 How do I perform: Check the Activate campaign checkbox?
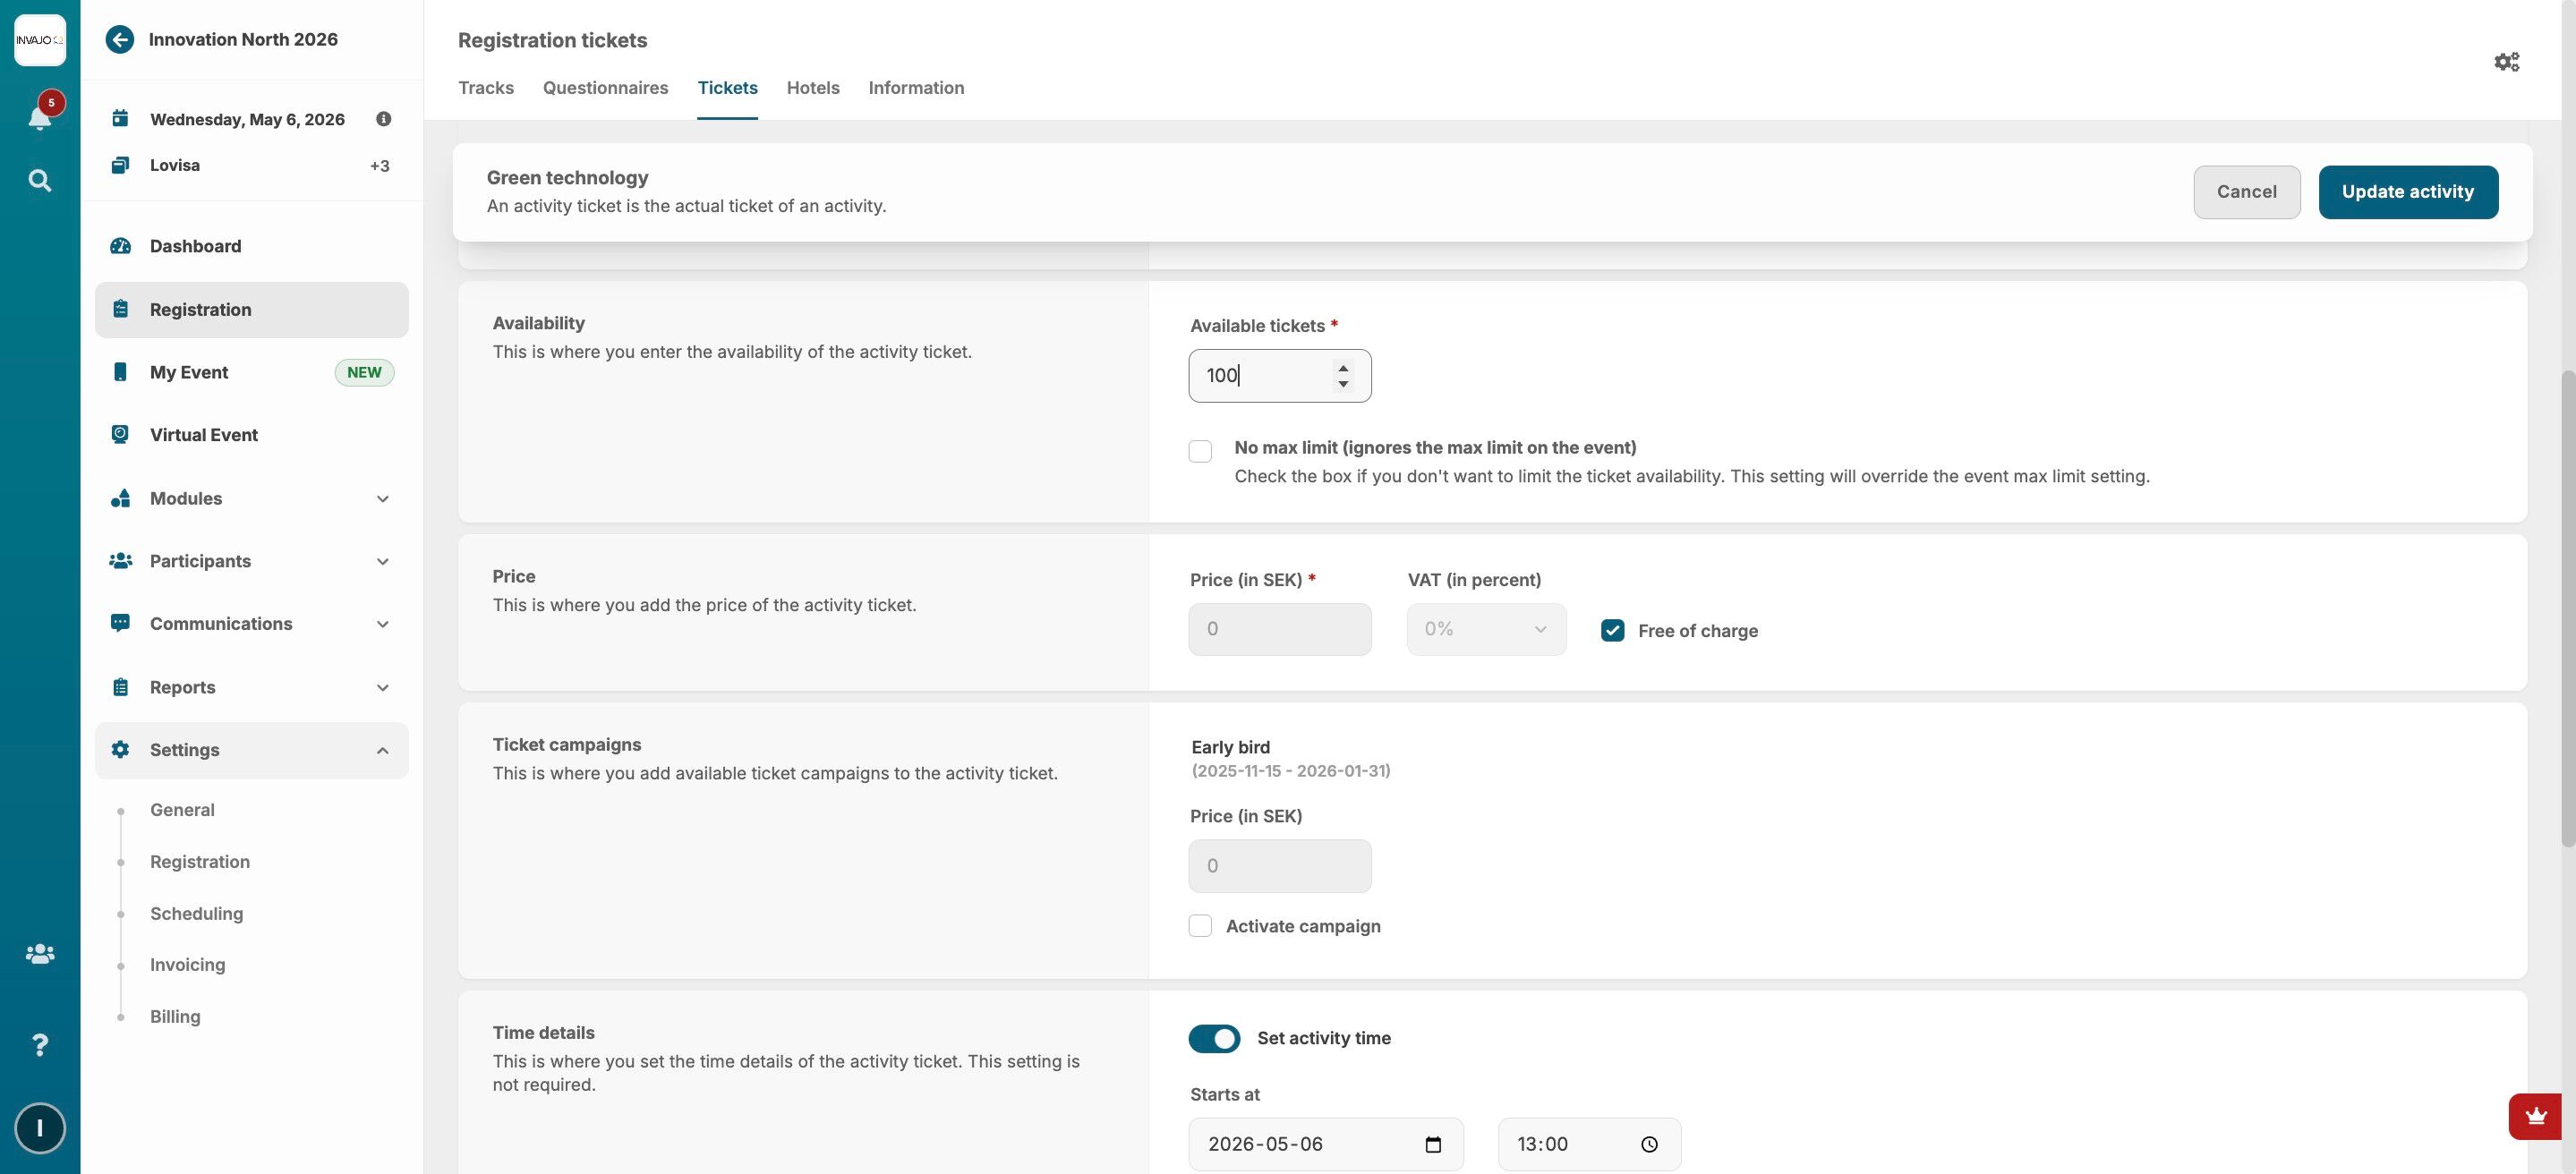tap(1200, 926)
